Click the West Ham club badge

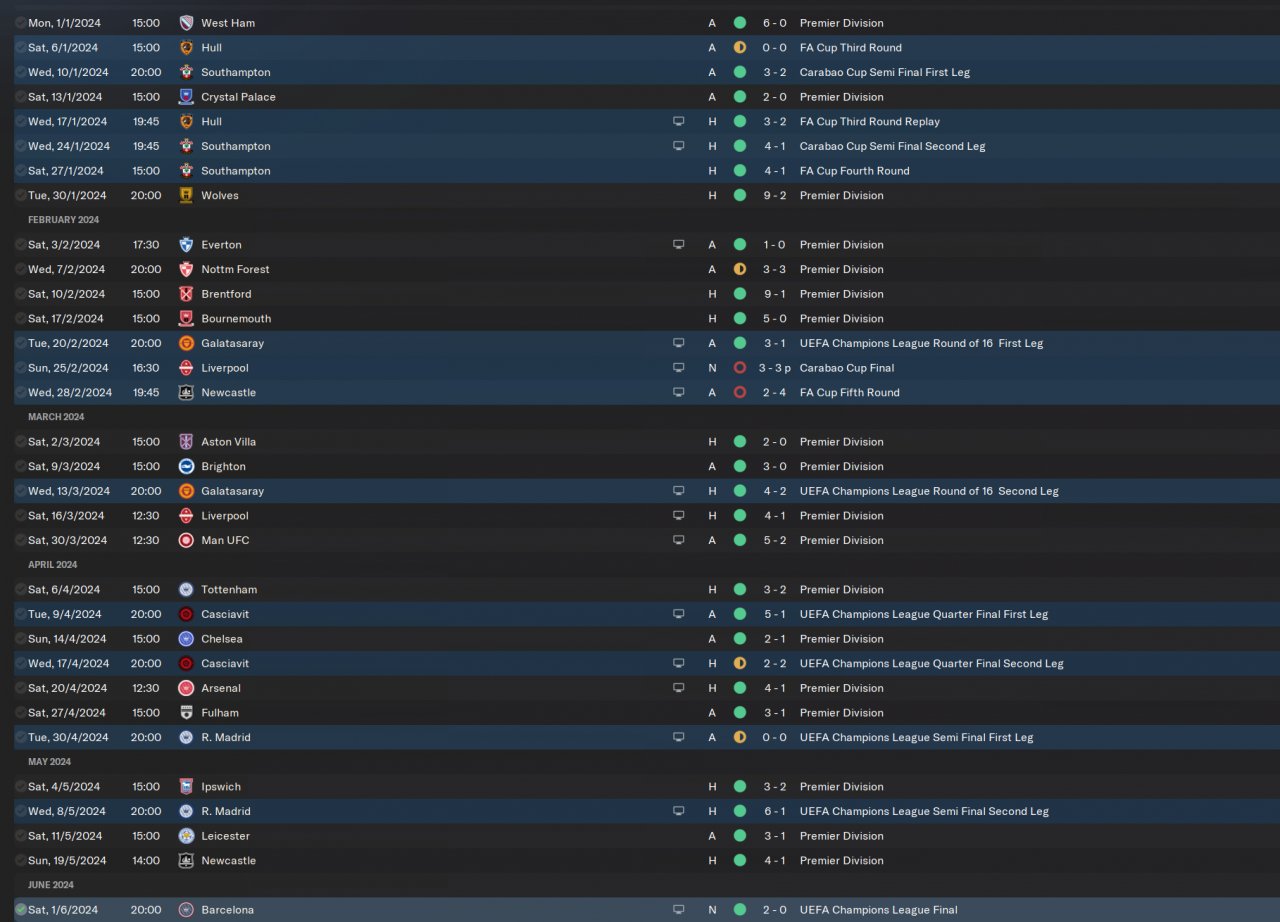(x=186, y=23)
